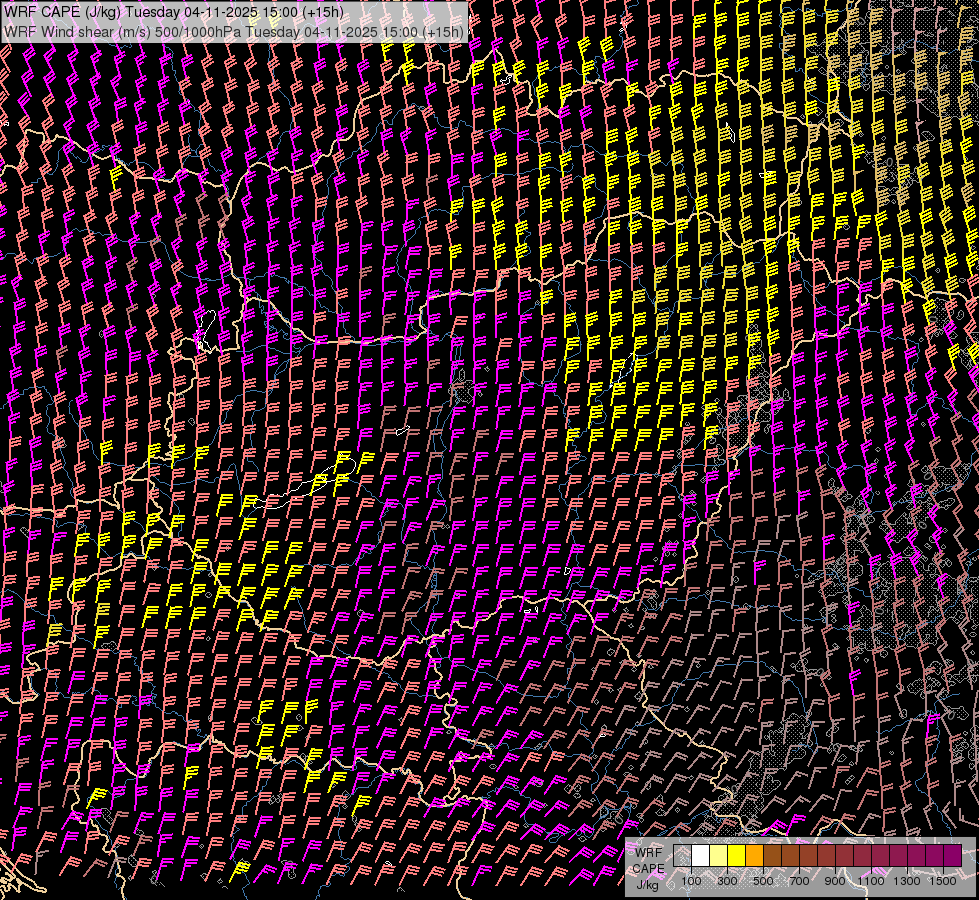
Task: Select the 1500 legend scale value
Action: [x=944, y=881]
